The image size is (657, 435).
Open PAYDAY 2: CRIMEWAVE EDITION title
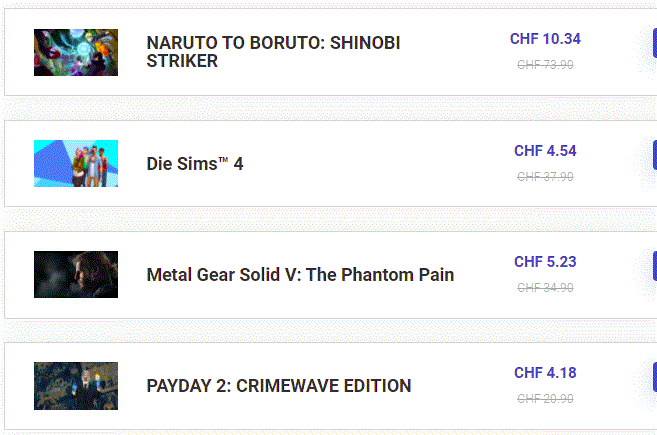point(279,386)
